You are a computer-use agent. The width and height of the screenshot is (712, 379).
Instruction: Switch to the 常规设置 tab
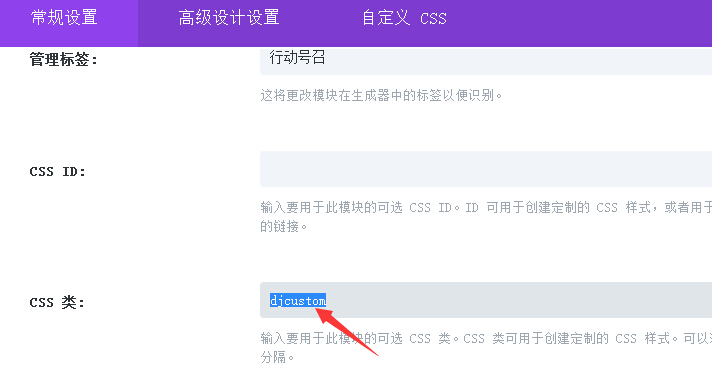[64, 18]
